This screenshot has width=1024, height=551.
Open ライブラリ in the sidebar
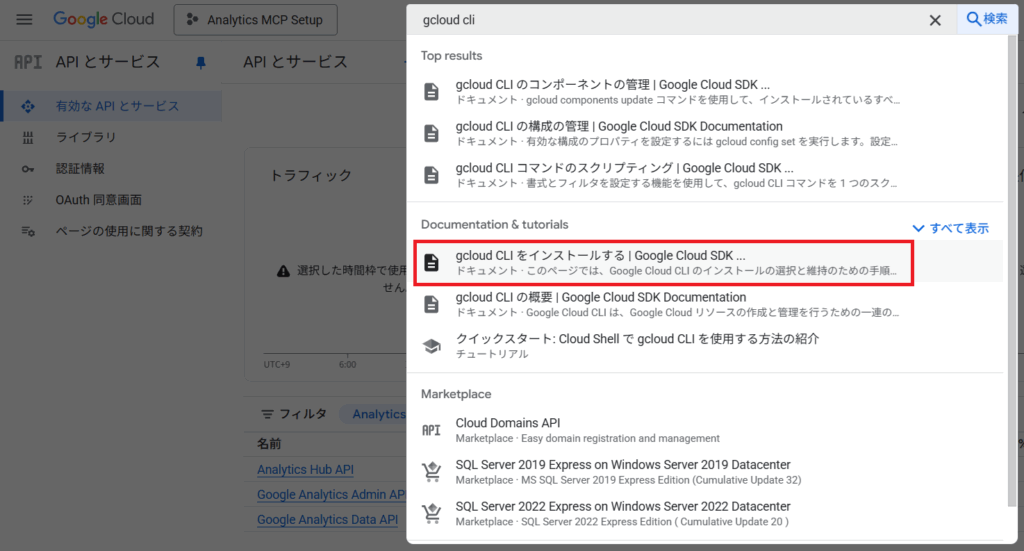pyautogui.click(x=86, y=137)
